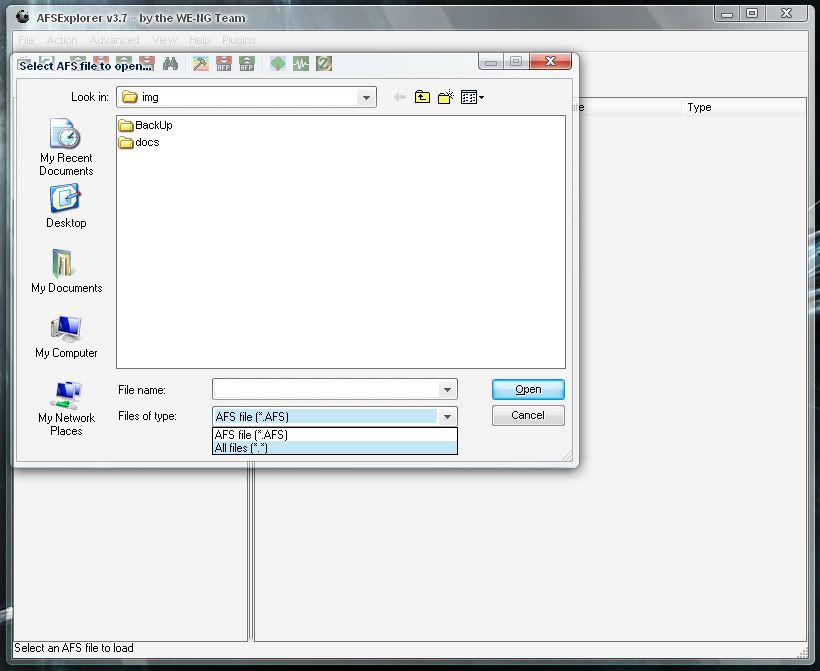Click the Cancel button
820x671 pixels.
528,415
